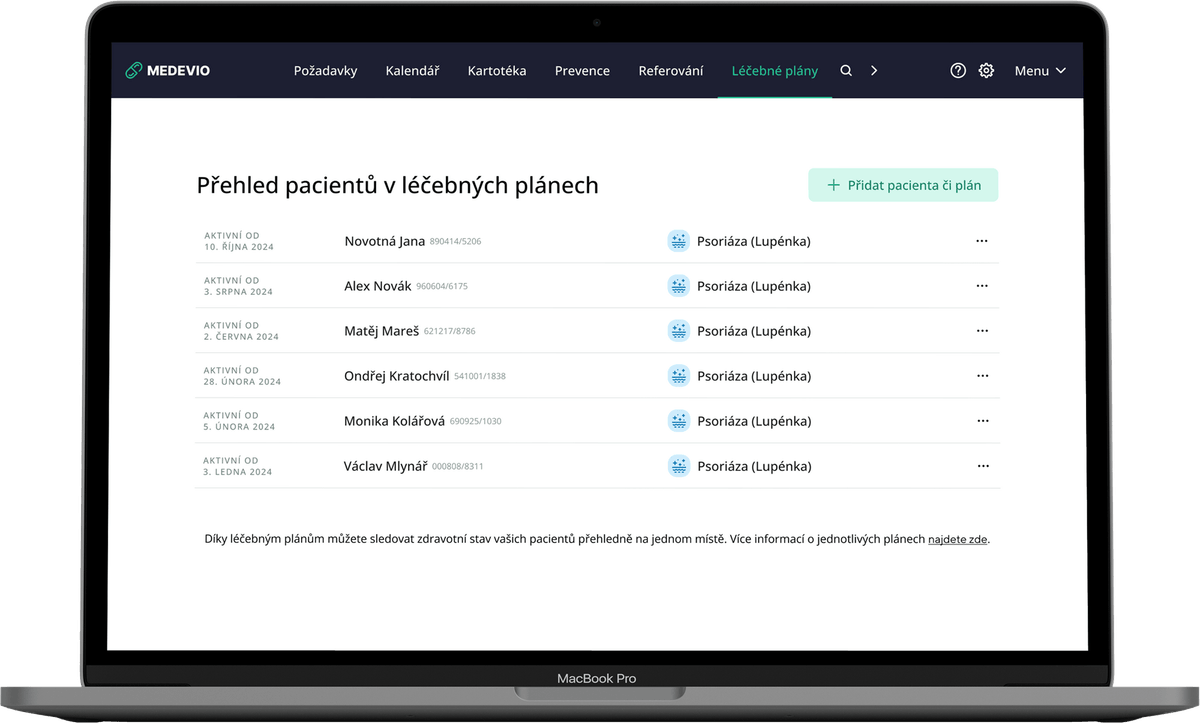Click Přidat pacienta či plán button

pyautogui.click(x=903, y=185)
